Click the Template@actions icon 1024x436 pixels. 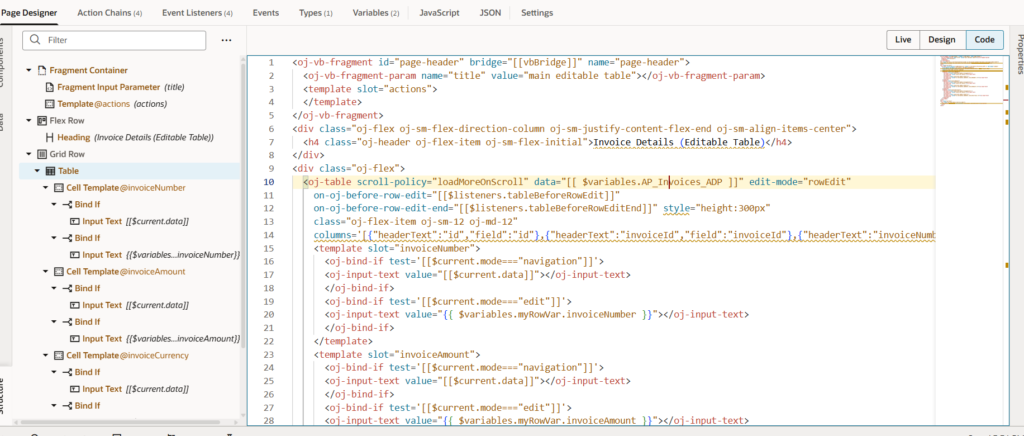pos(49,104)
